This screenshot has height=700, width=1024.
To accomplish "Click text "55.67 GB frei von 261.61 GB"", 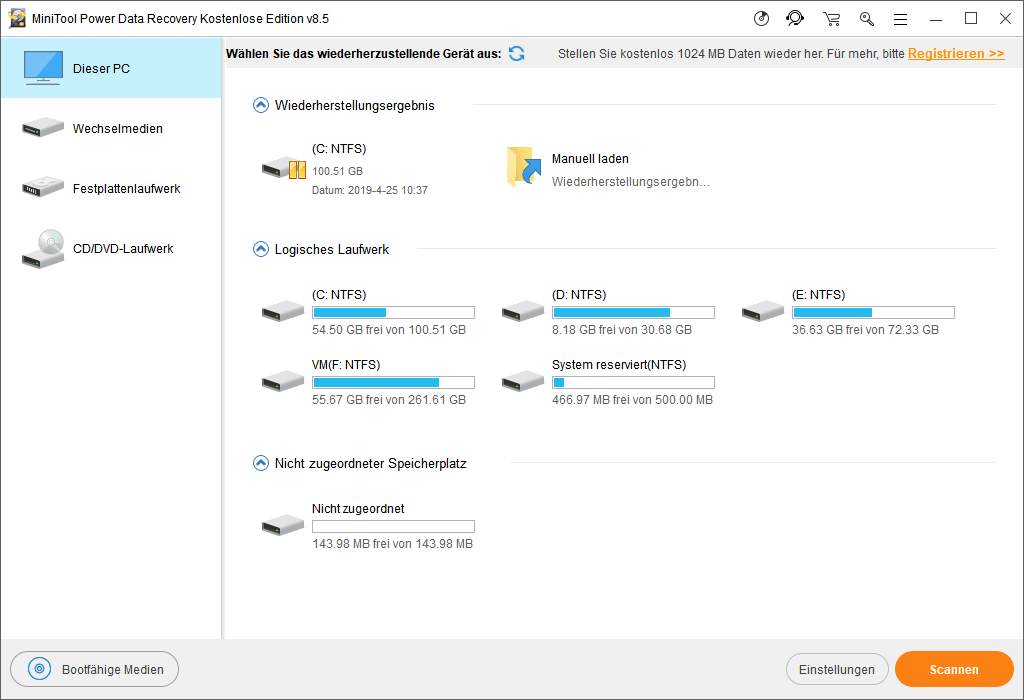I will click(x=389, y=400).
